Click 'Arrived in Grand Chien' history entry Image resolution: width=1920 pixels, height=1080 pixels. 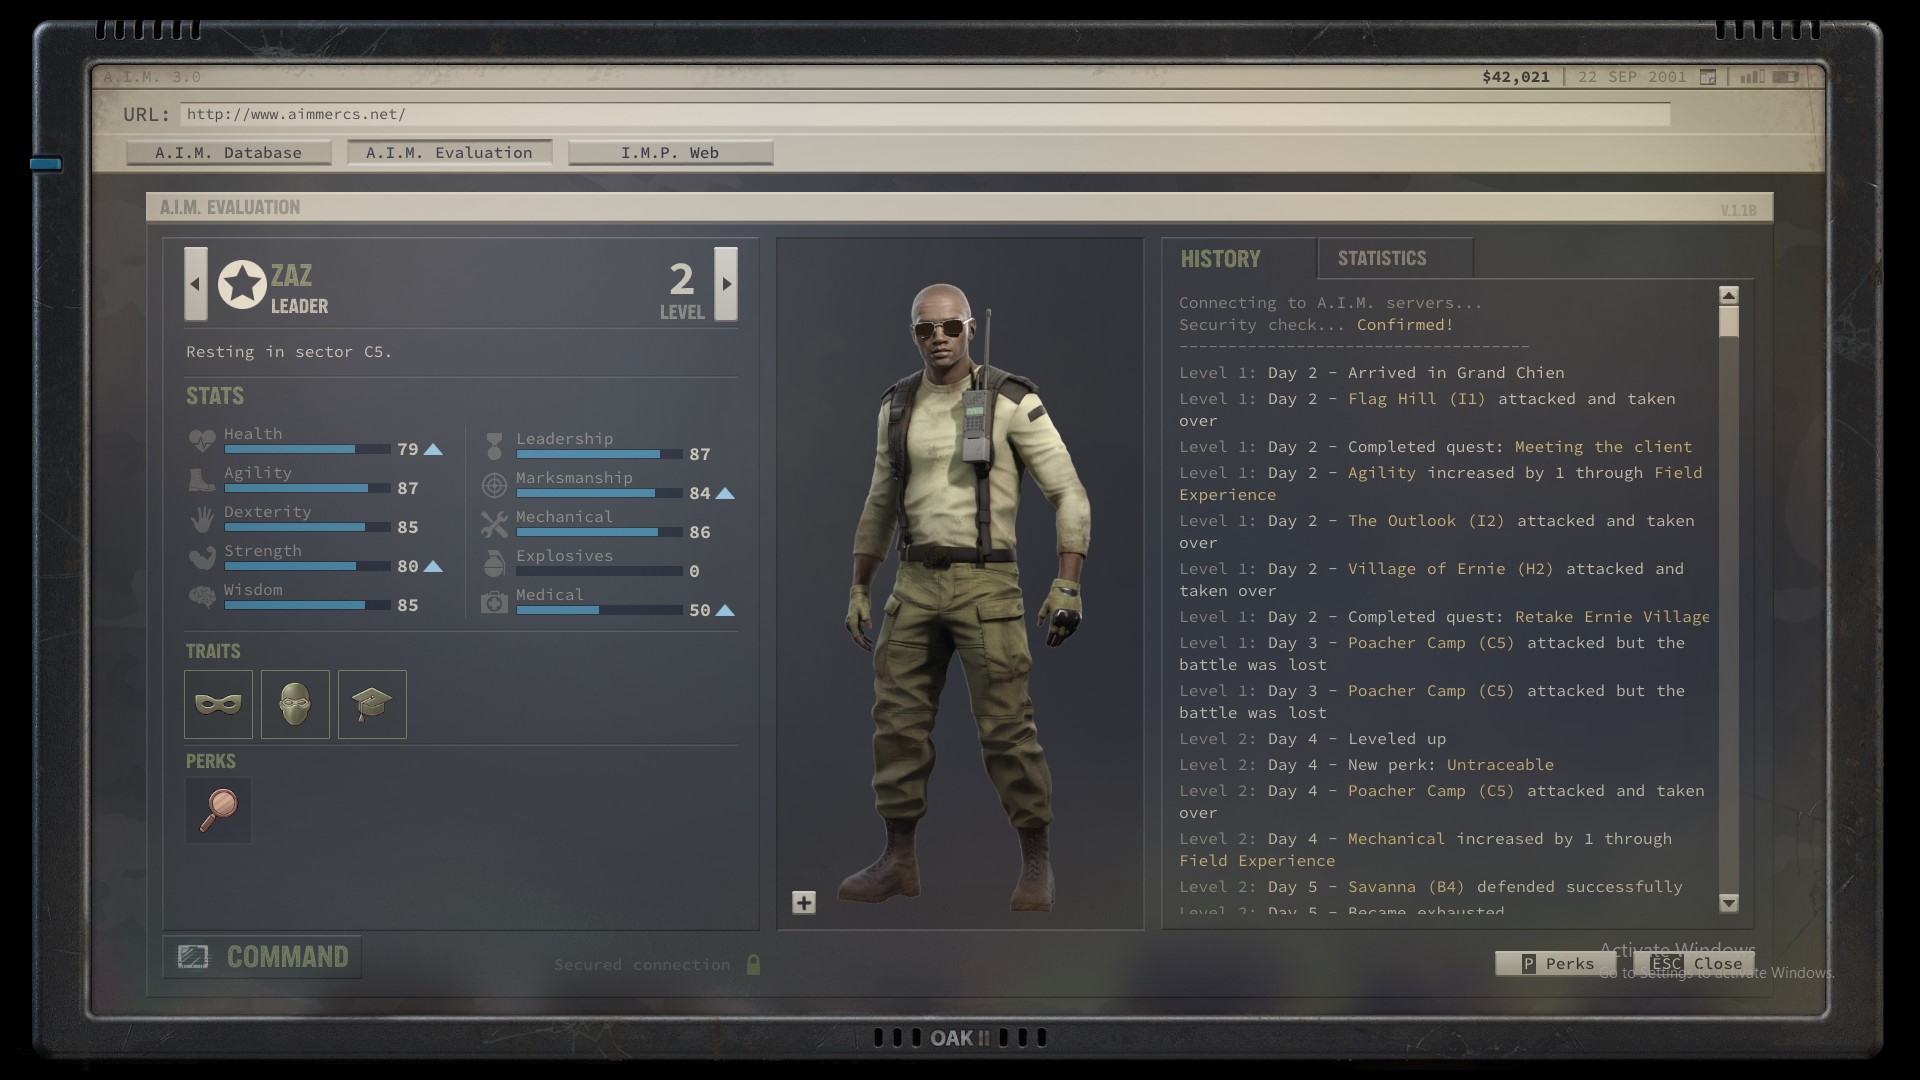tap(1456, 373)
